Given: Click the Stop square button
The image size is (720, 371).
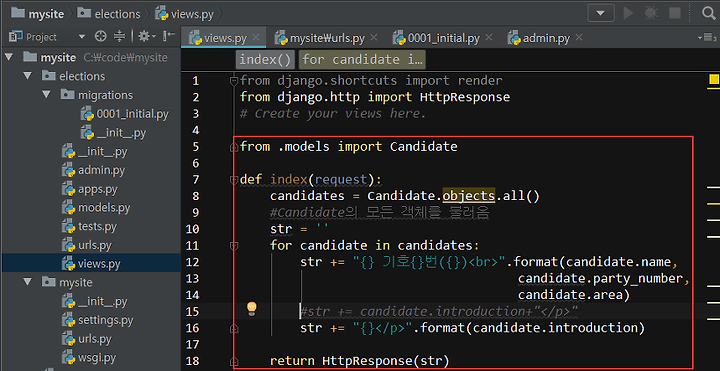Looking at the screenshot, I should (675, 13).
